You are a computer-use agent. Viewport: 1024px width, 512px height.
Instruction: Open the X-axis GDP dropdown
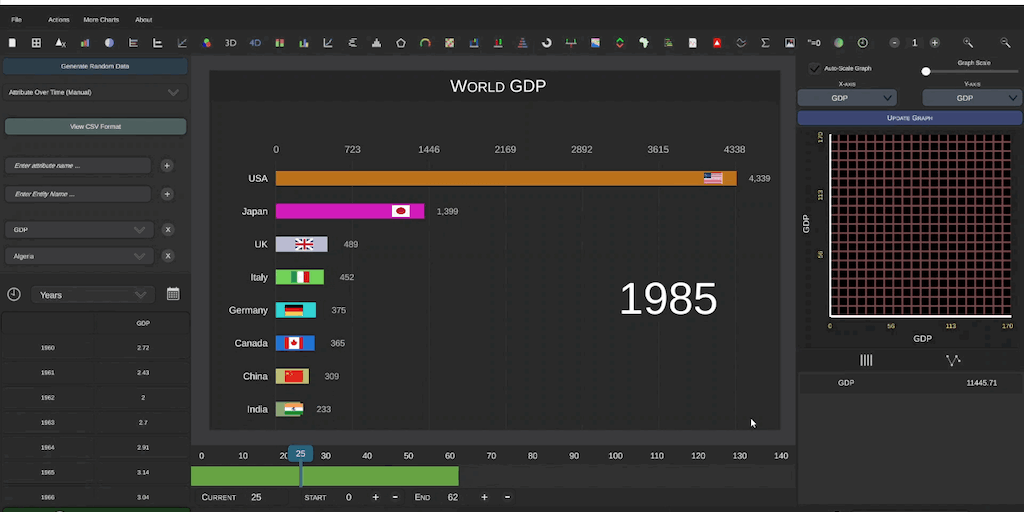pyautogui.click(x=847, y=98)
